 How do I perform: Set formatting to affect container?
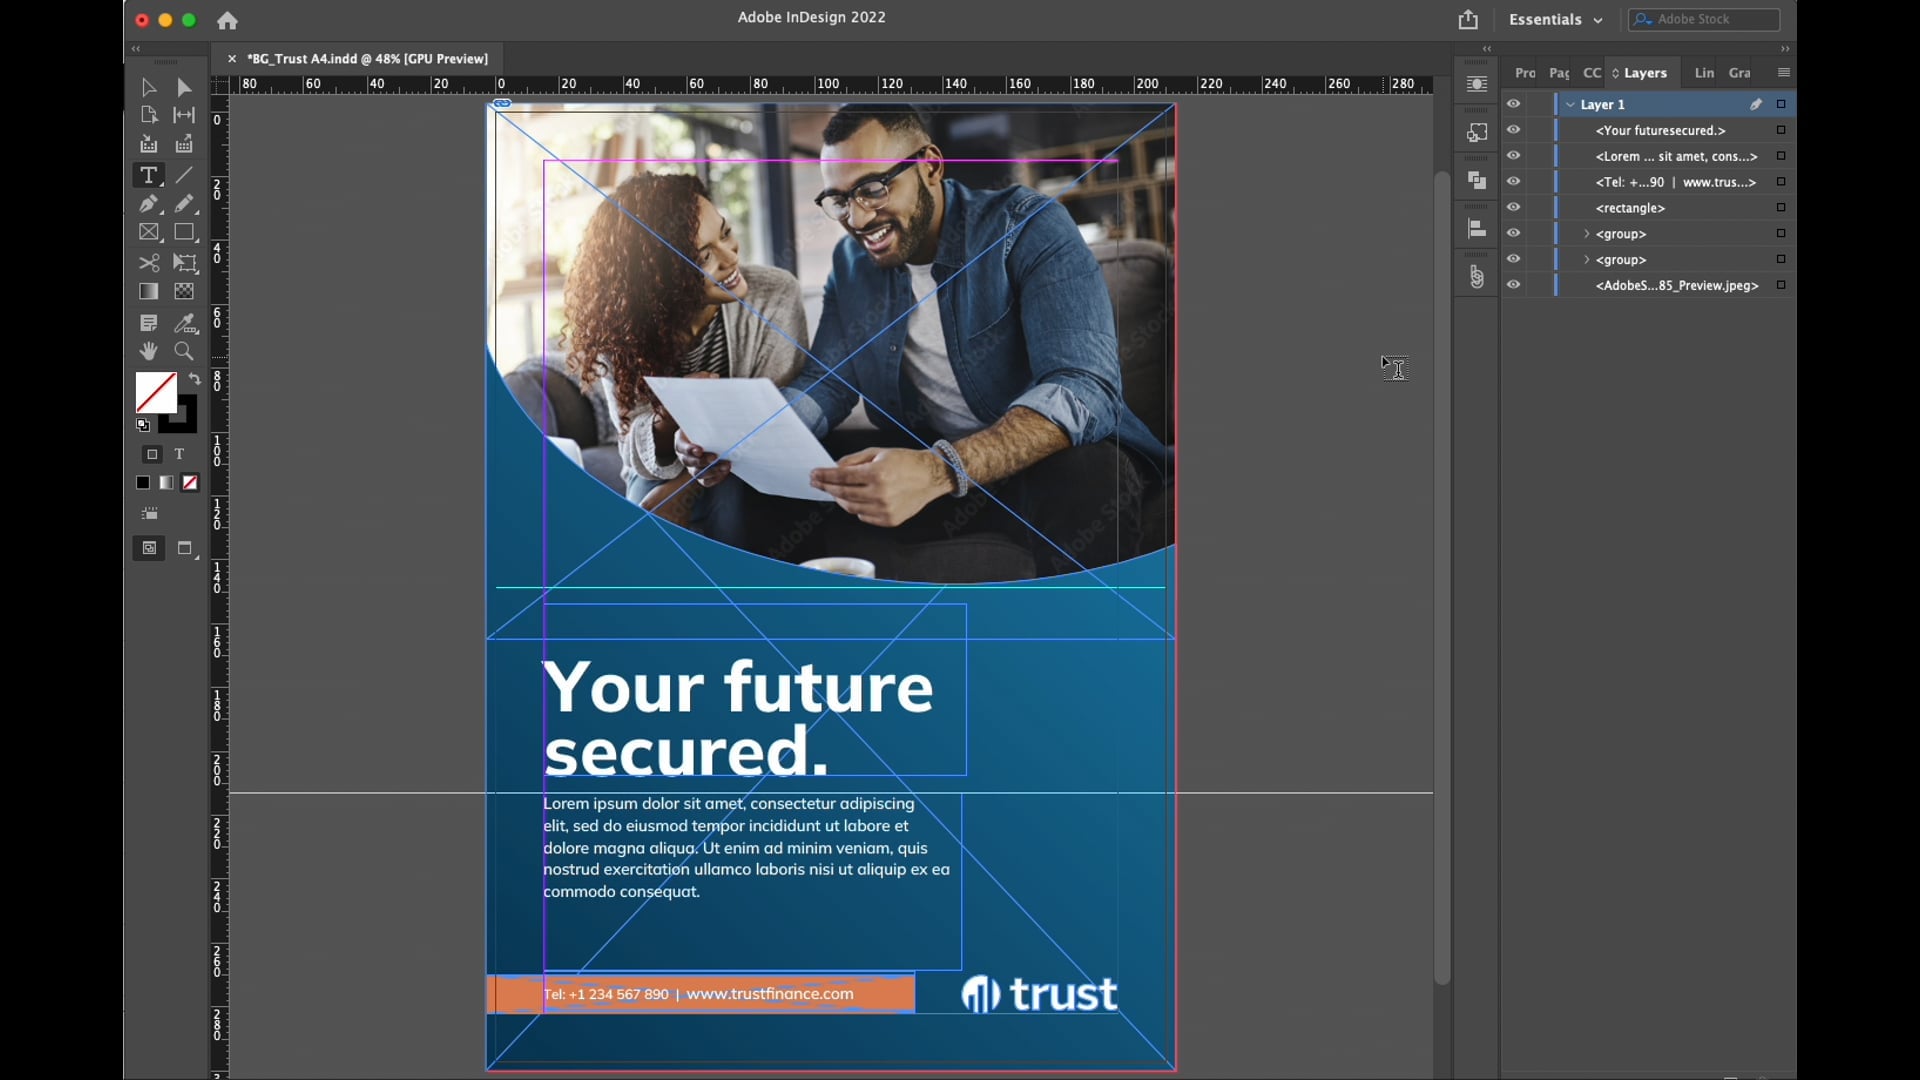tap(152, 455)
